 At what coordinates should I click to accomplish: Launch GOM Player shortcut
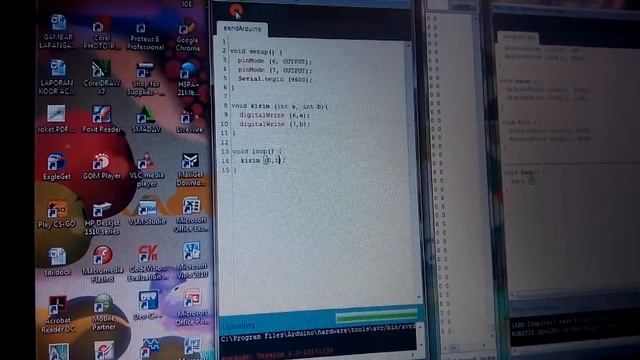click(x=102, y=166)
